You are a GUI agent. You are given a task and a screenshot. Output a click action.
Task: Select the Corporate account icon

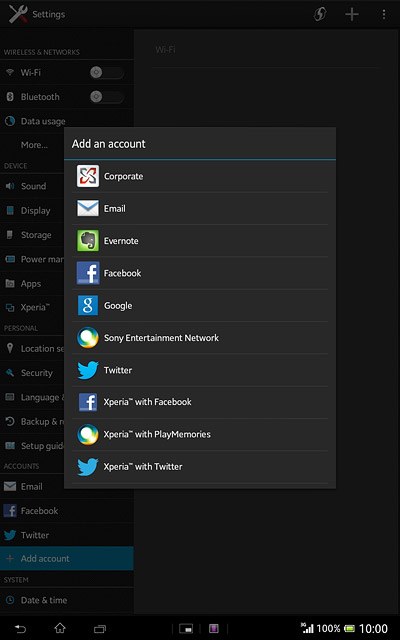88,176
